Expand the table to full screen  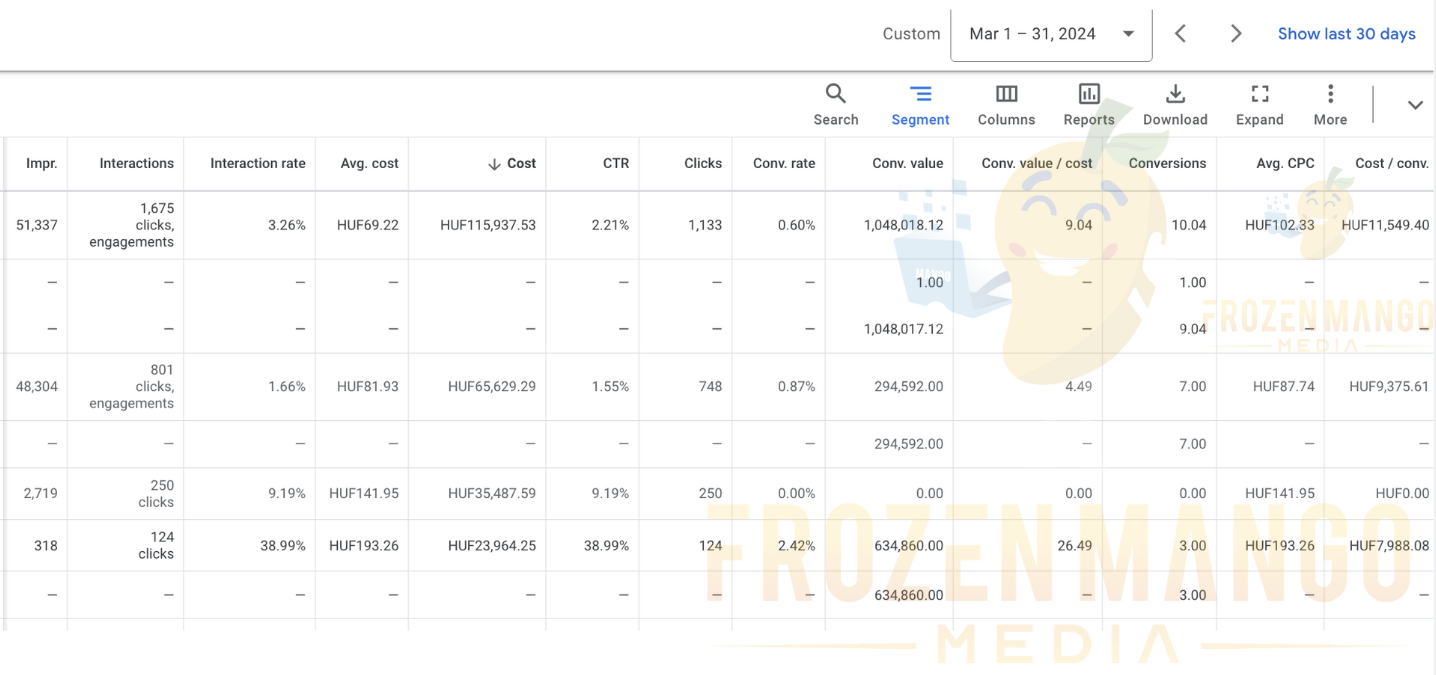coord(1259,105)
